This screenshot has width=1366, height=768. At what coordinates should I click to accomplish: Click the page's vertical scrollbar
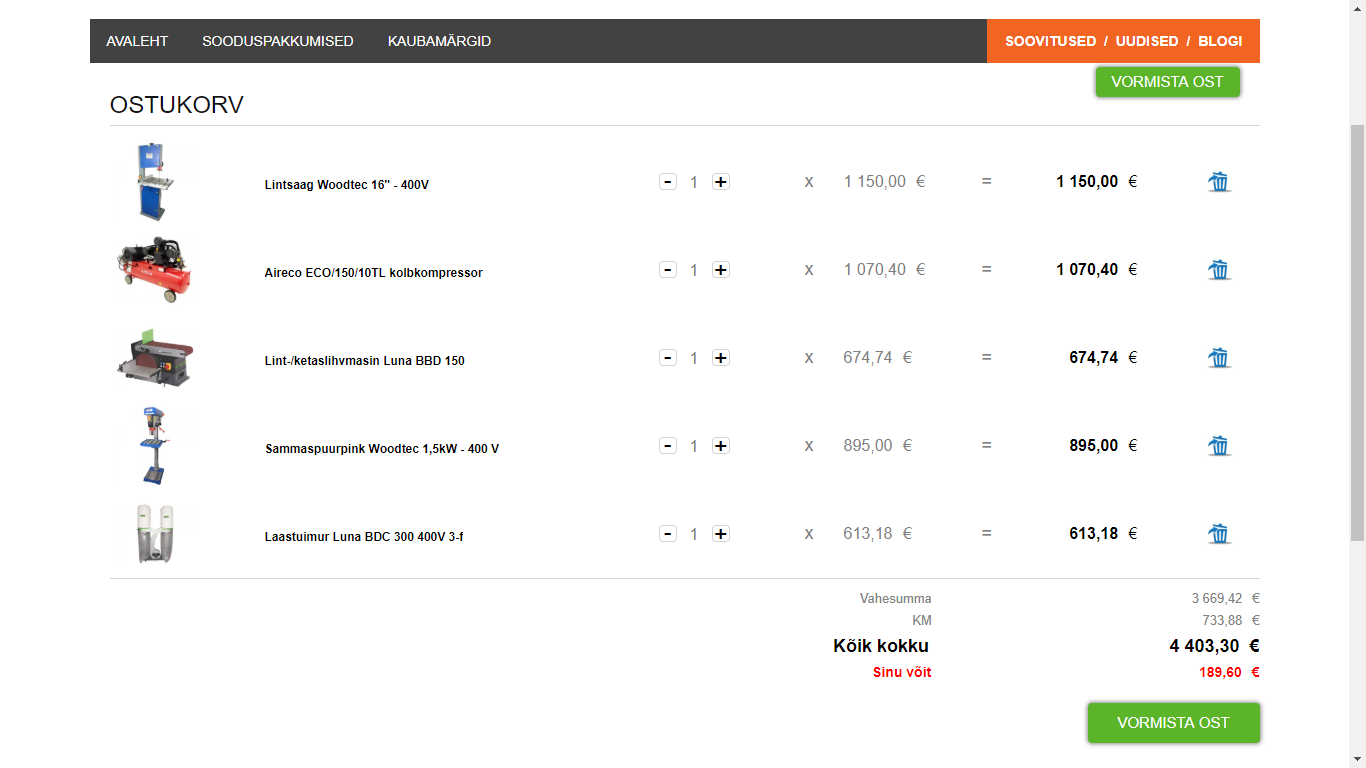[1357, 330]
